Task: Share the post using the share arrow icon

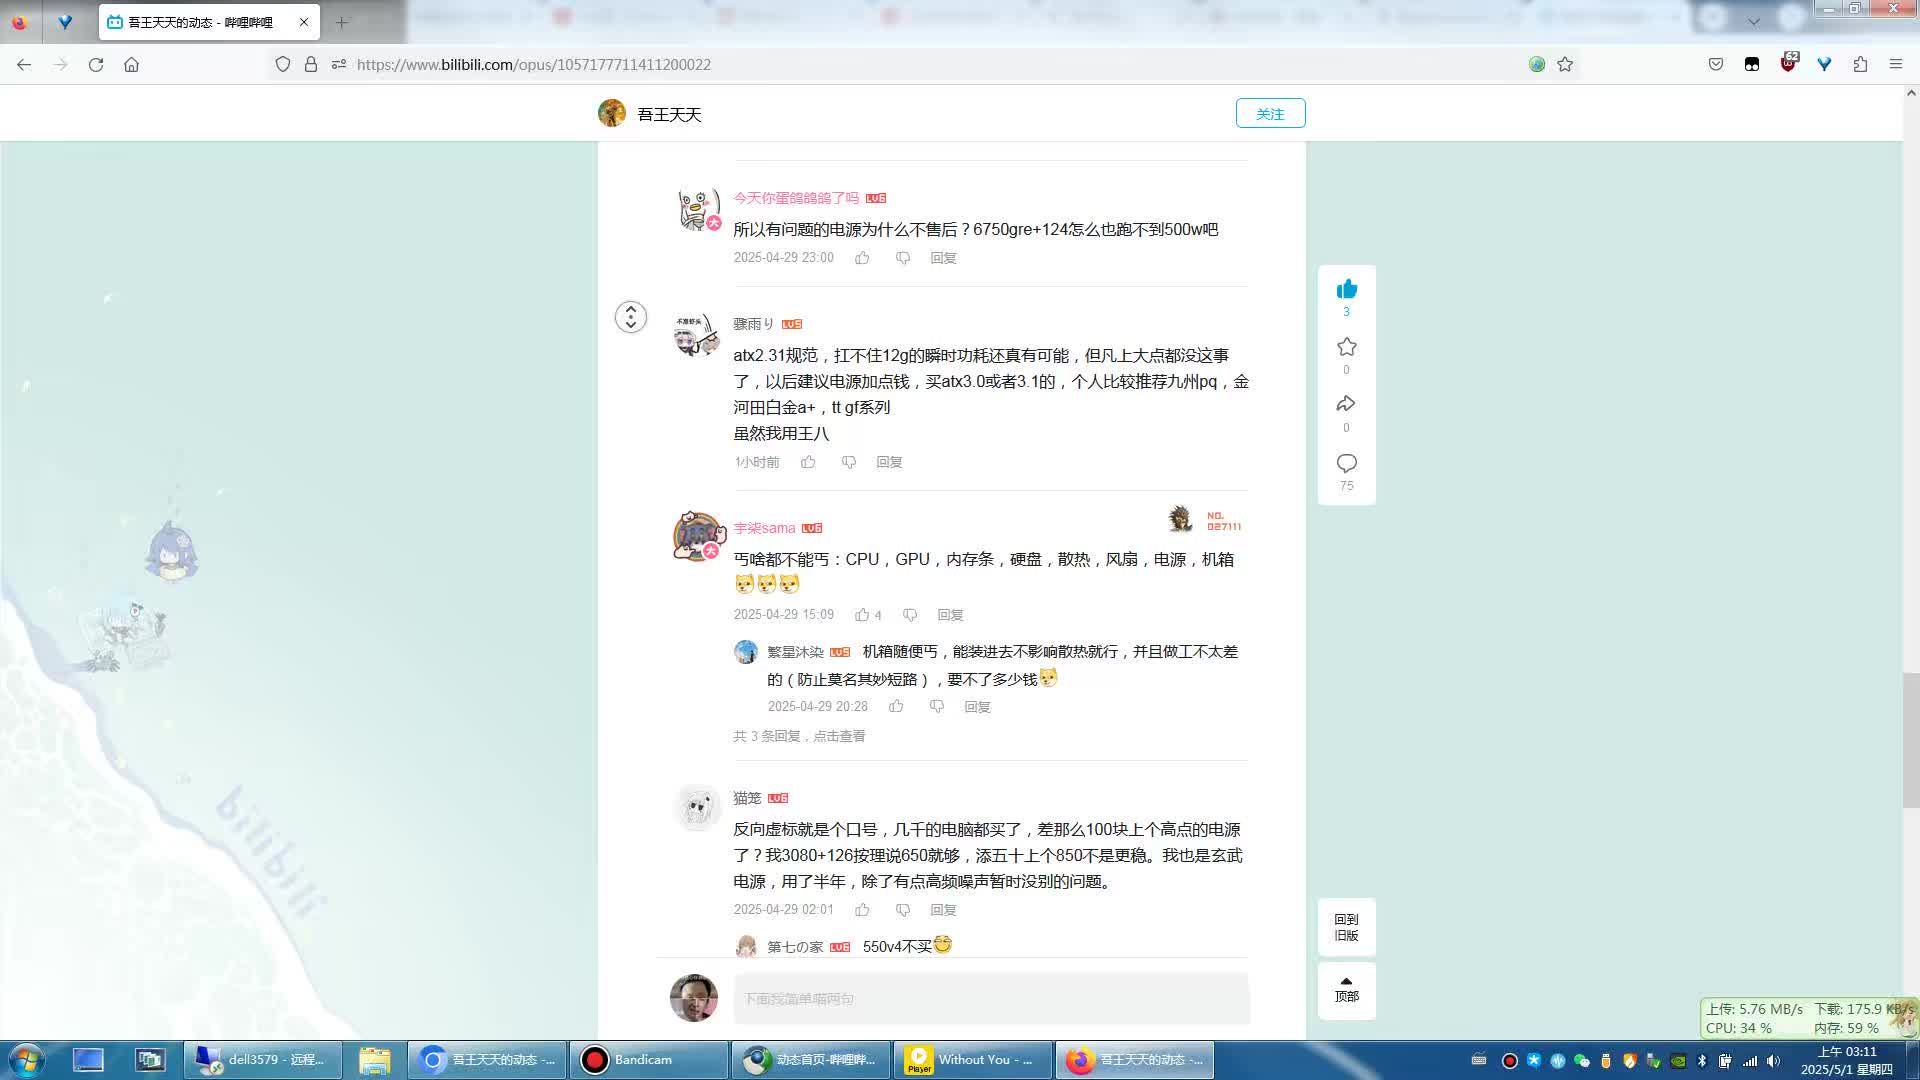Action: coord(1347,404)
